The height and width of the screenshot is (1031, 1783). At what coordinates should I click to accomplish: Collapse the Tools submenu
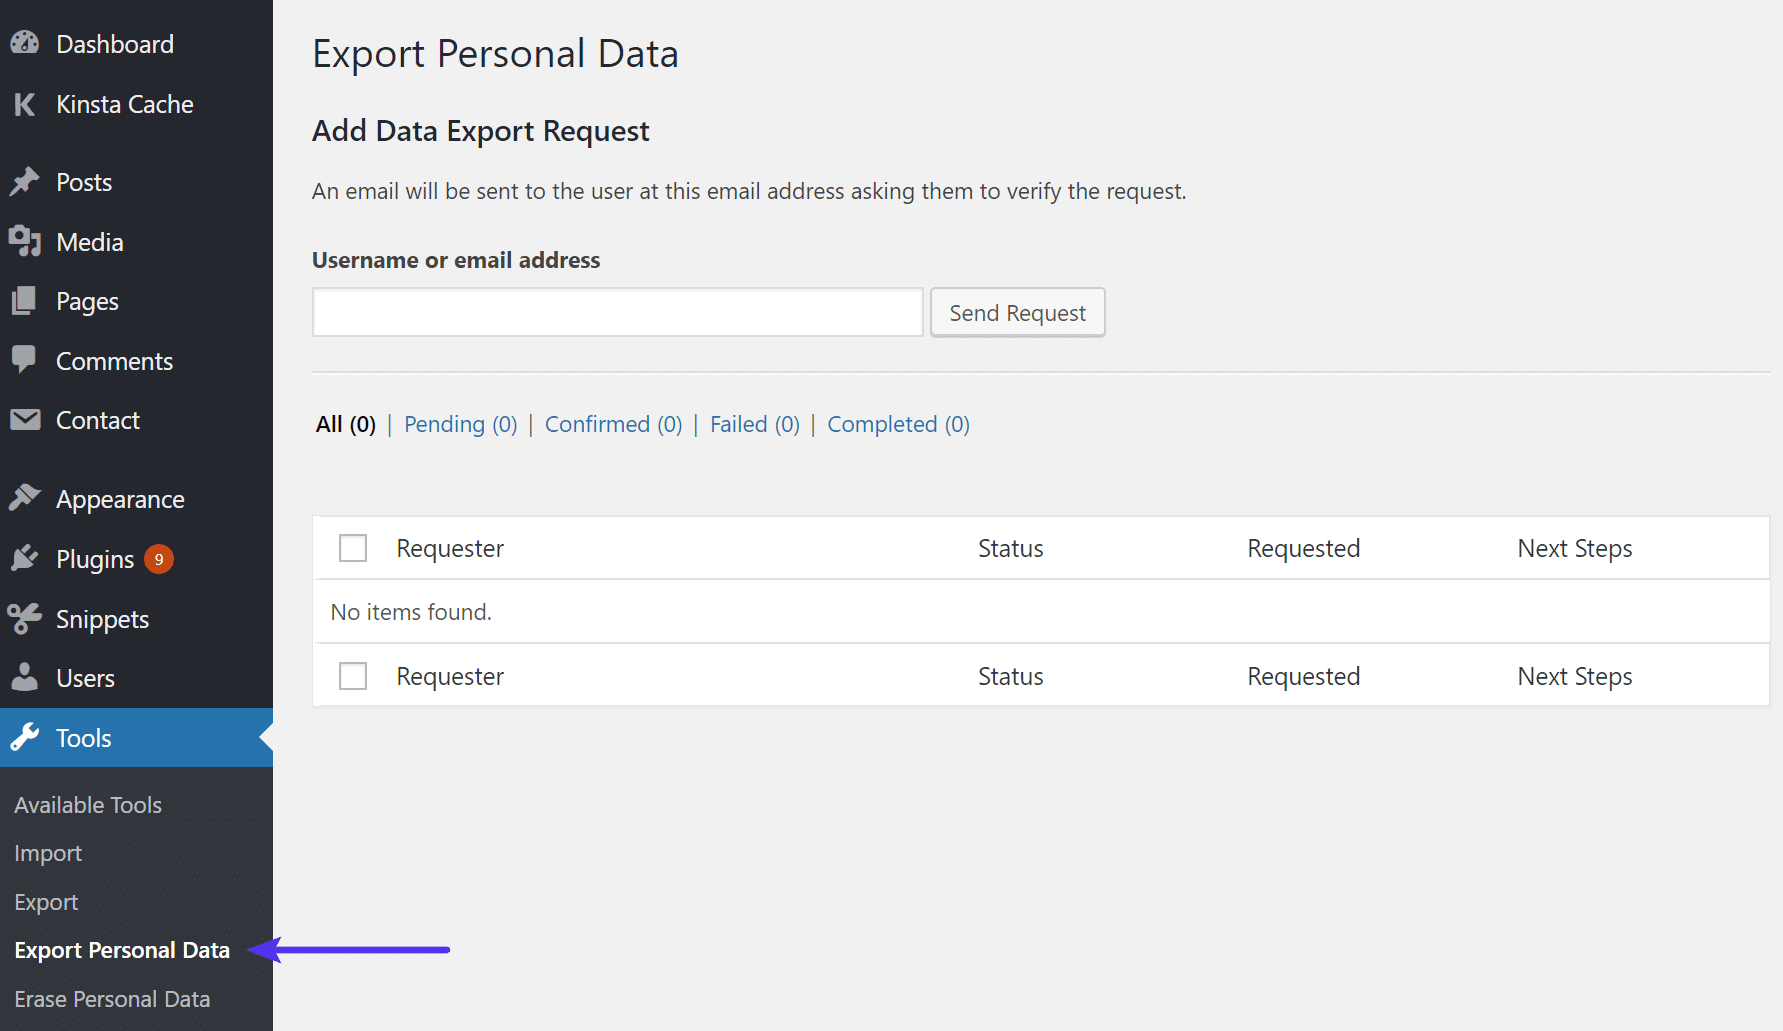point(83,737)
